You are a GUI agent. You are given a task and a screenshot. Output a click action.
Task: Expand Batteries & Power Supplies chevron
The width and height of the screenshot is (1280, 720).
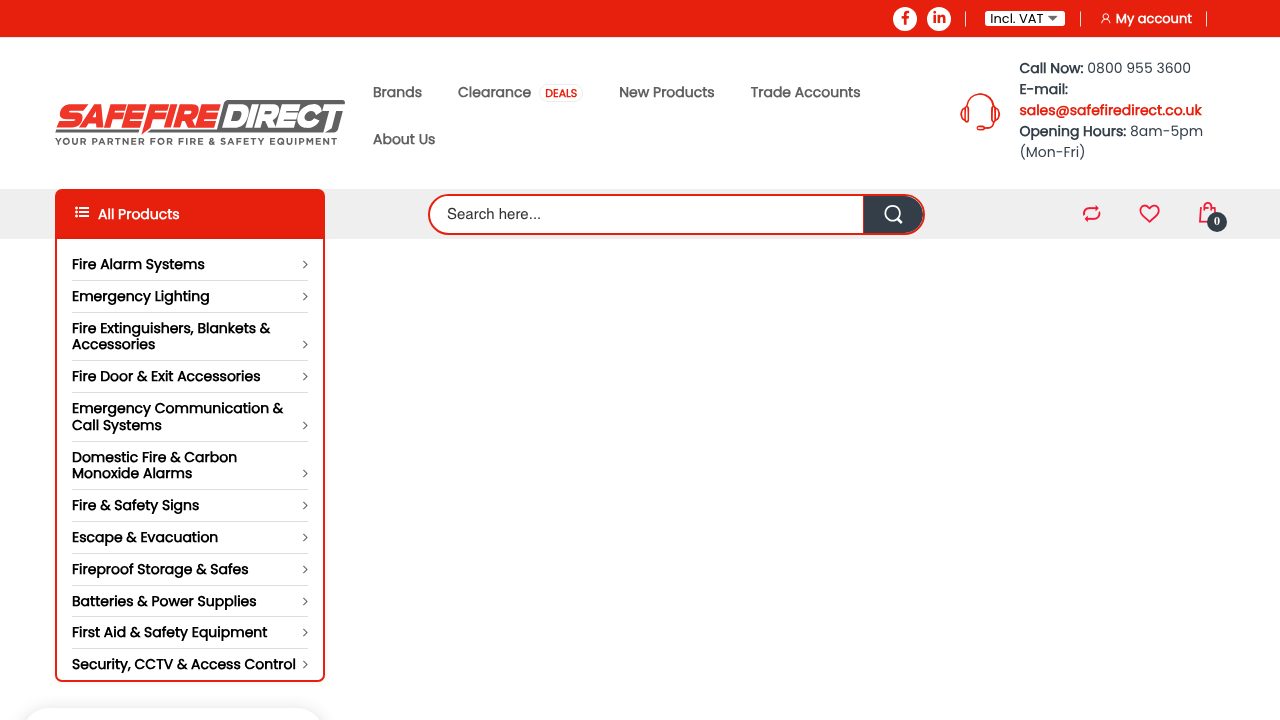pyautogui.click(x=305, y=602)
